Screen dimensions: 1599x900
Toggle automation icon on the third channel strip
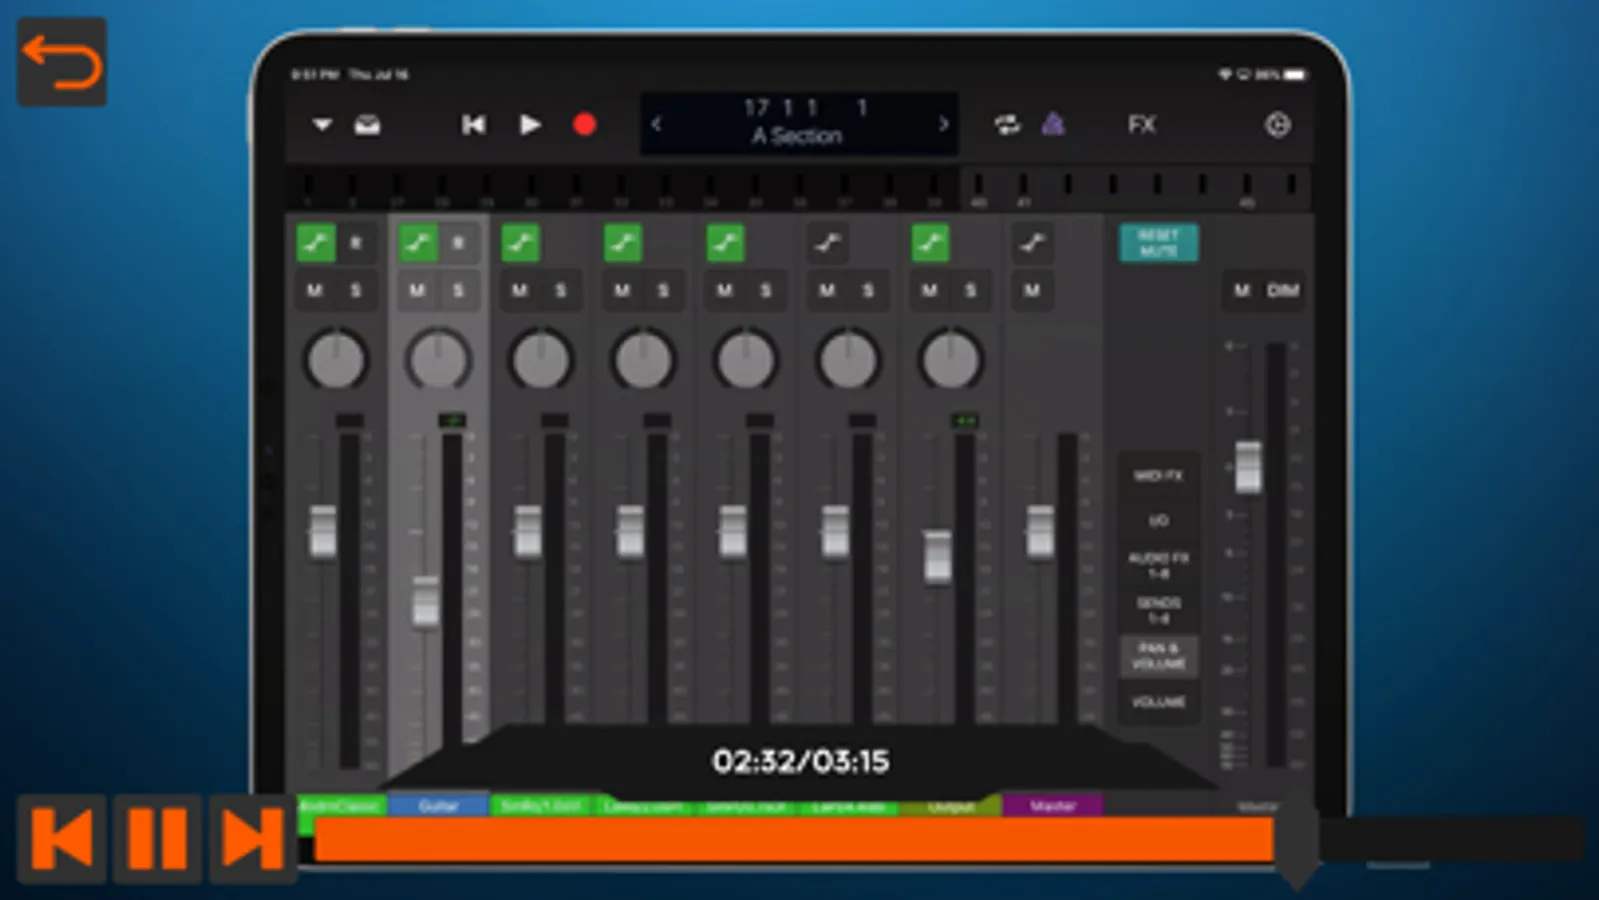[x=521, y=243]
